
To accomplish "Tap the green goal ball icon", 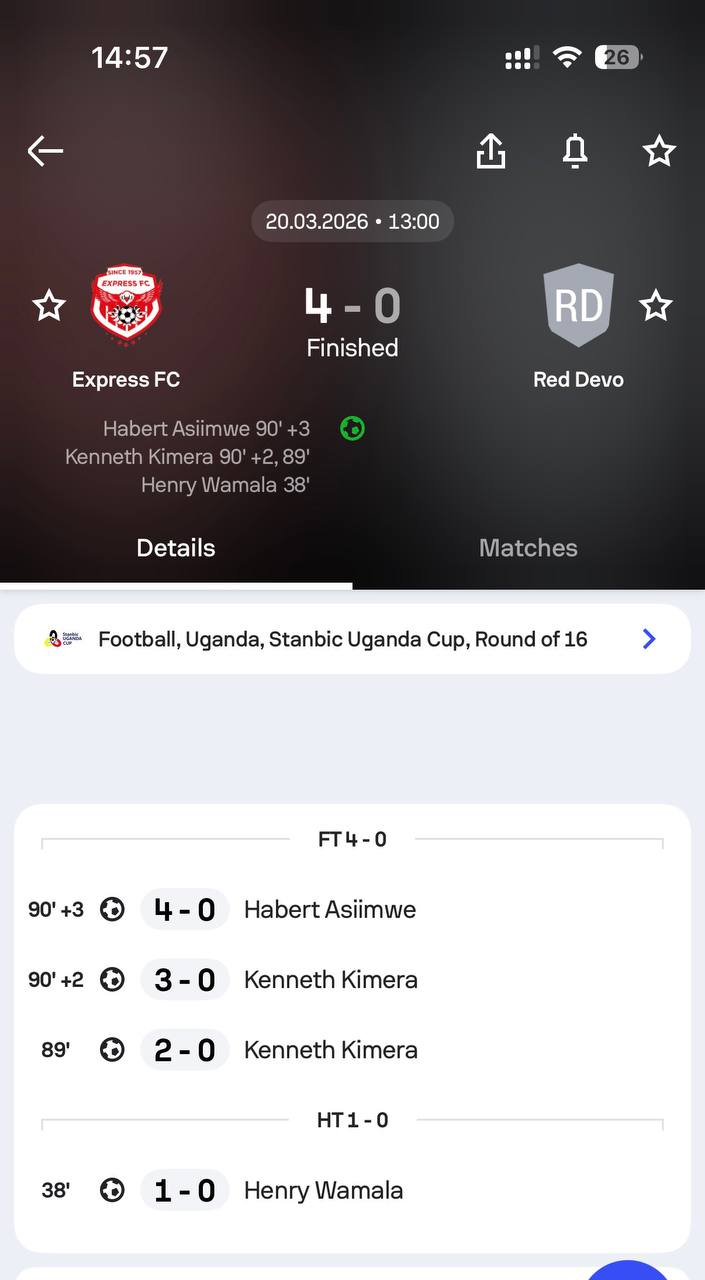I will (x=352, y=429).
